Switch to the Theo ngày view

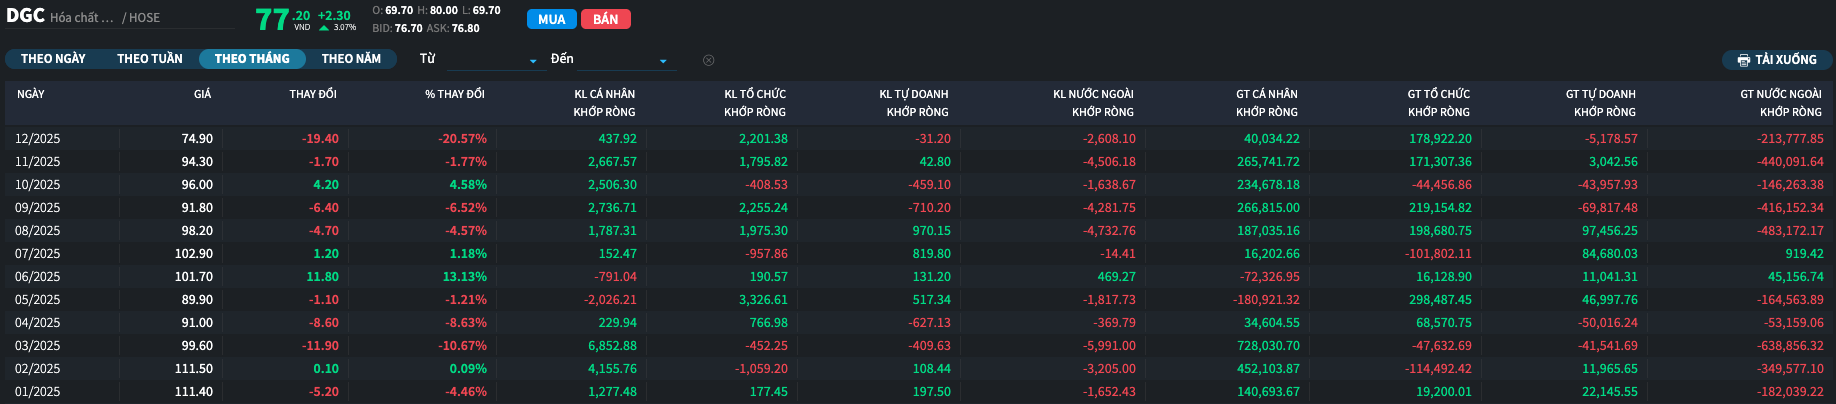[53, 59]
